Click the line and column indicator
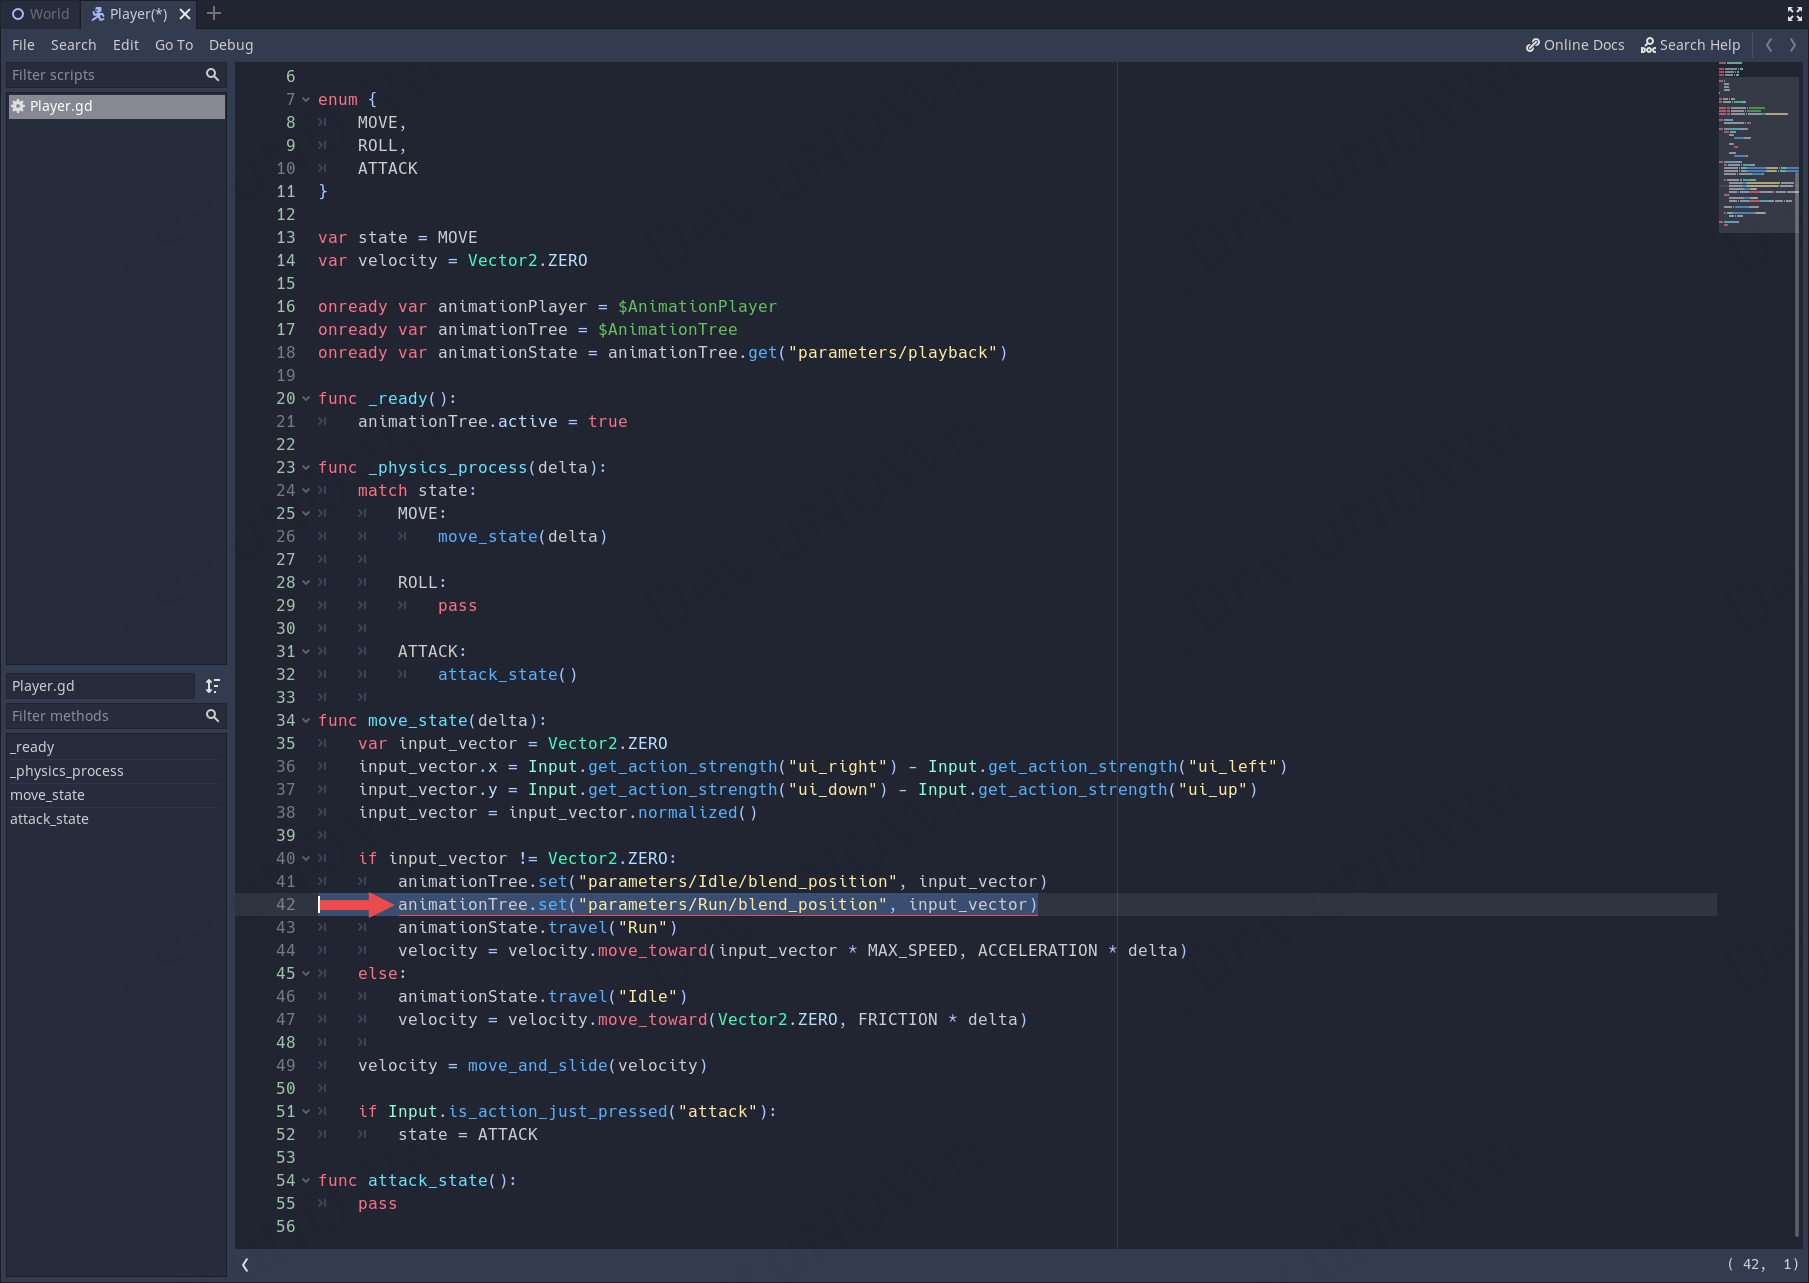The height and width of the screenshot is (1283, 1809). coord(1763,1264)
